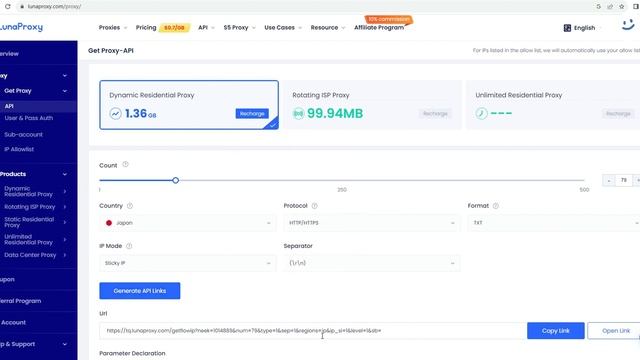640x360 pixels.
Task: Click Count slider handle
Action: pyautogui.click(x=176, y=180)
